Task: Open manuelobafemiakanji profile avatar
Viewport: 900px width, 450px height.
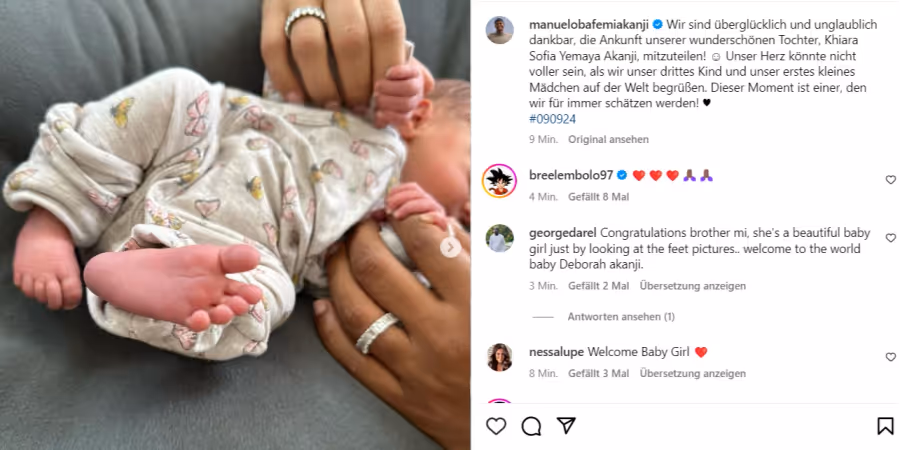Action: [499, 30]
